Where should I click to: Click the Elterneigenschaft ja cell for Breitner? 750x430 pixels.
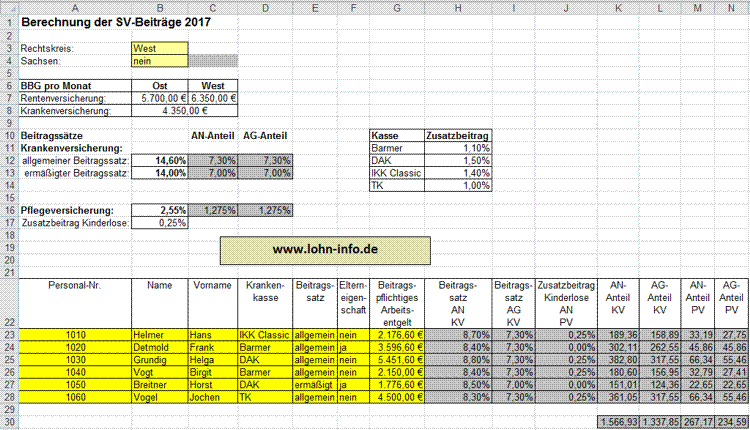[353, 385]
